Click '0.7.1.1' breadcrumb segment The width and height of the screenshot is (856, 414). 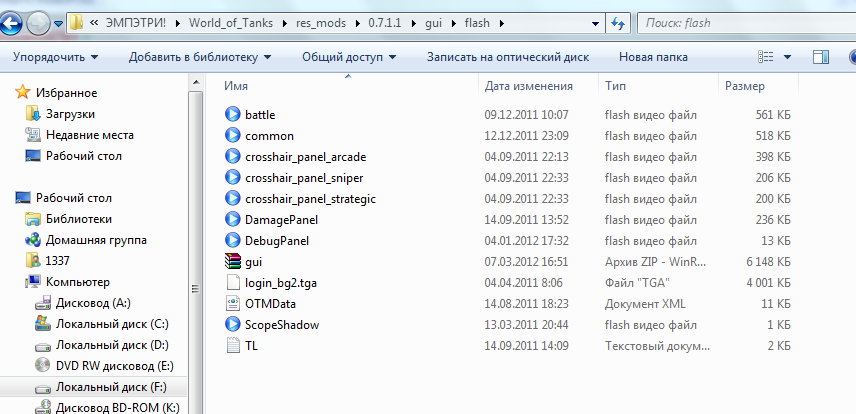click(387, 23)
